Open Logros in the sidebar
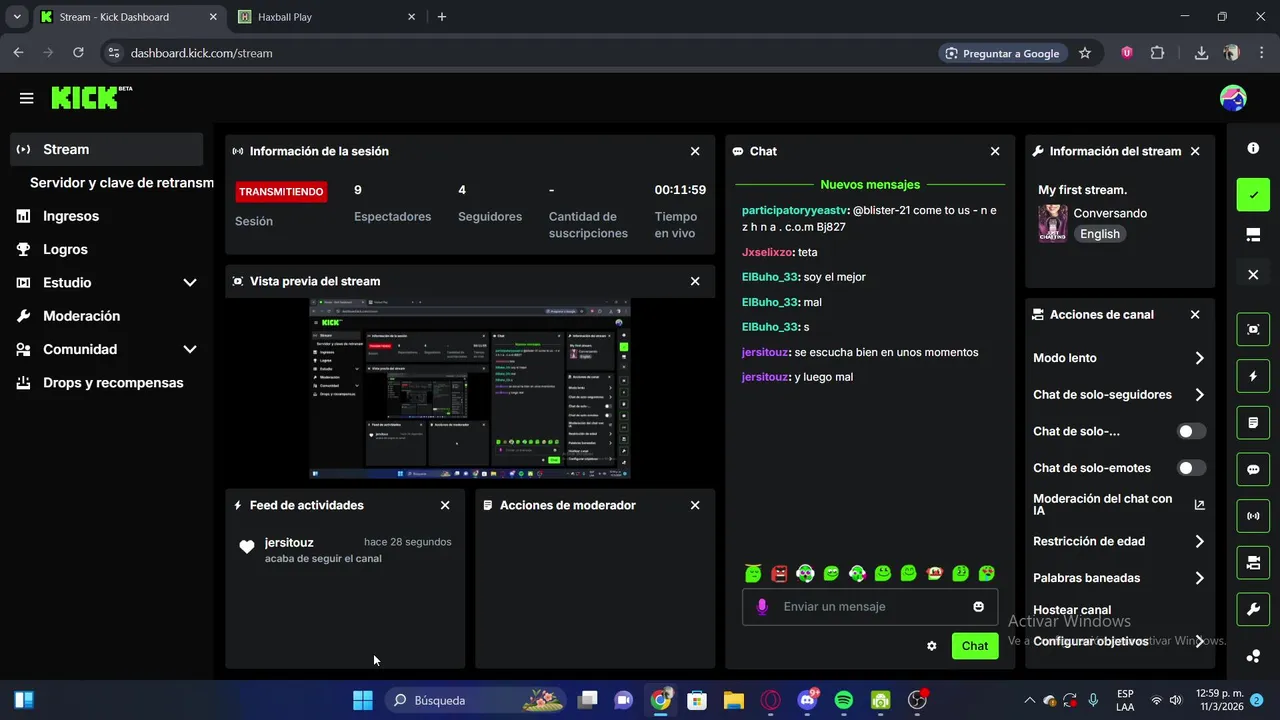 (65, 249)
